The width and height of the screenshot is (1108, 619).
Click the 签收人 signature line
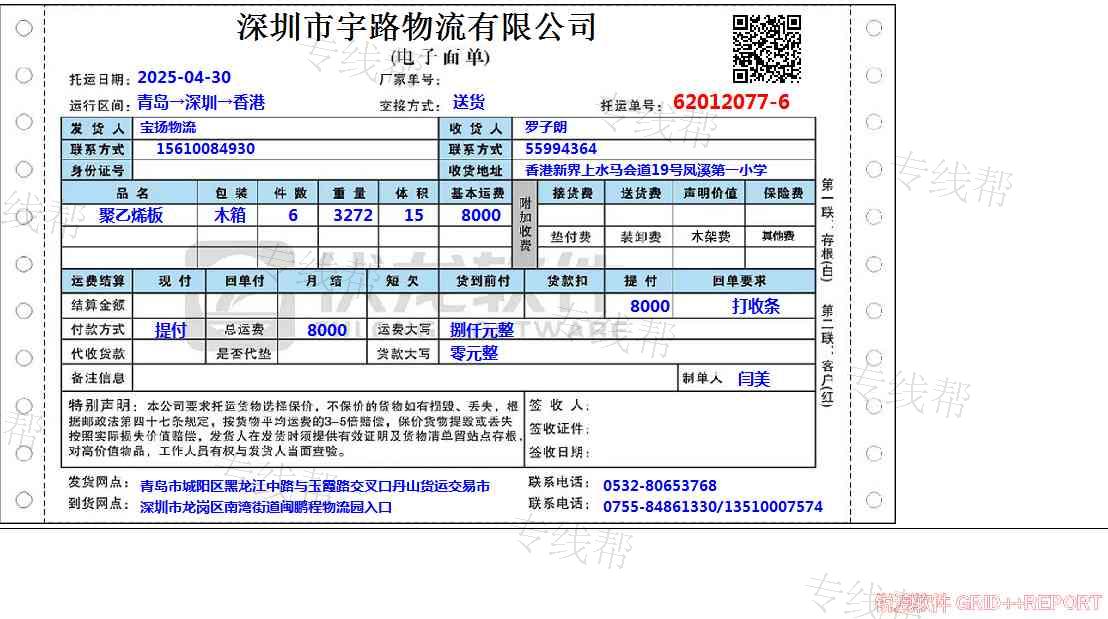click(x=558, y=406)
